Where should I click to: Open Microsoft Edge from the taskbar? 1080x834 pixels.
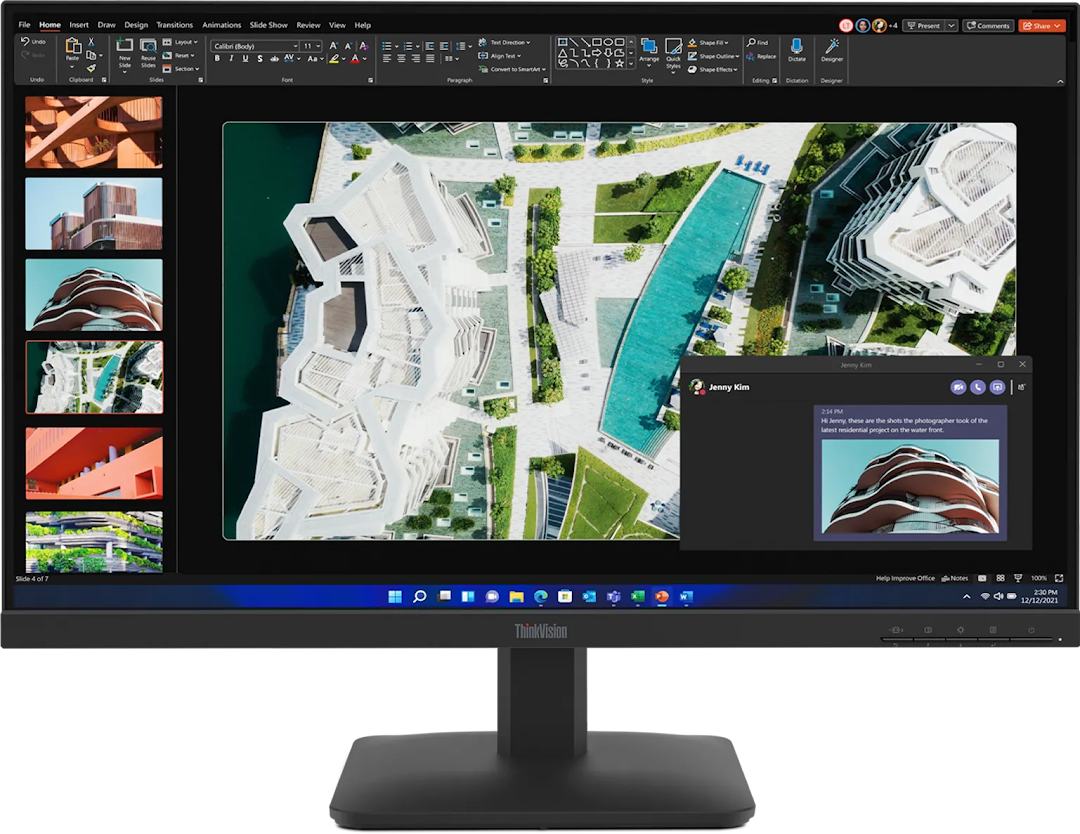click(540, 597)
